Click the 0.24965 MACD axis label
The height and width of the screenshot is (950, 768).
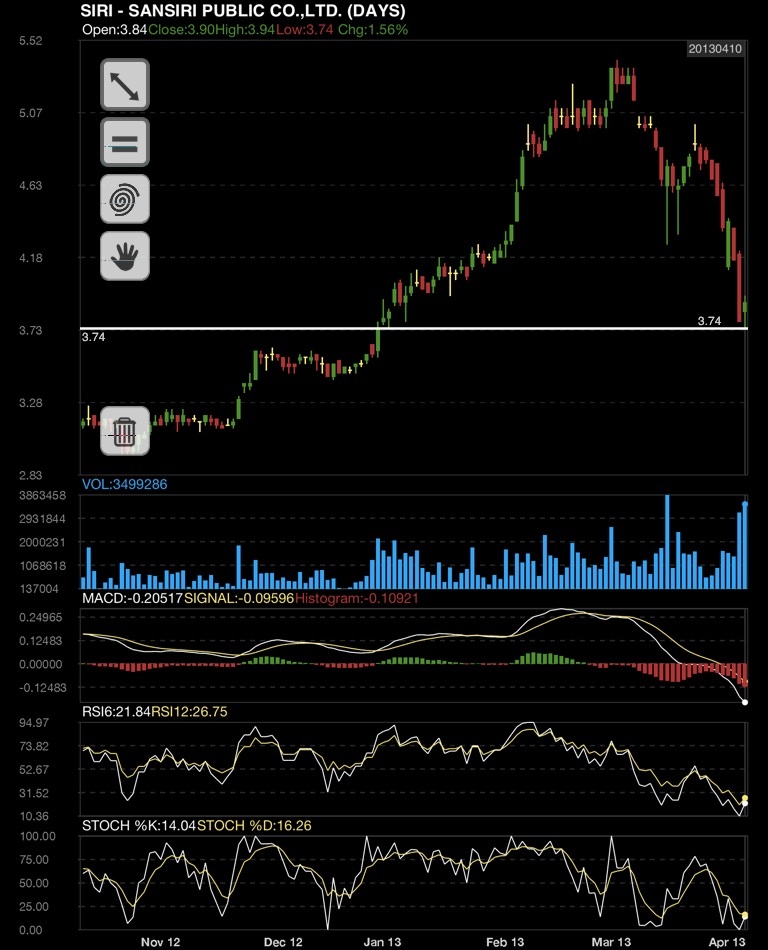(41, 617)
